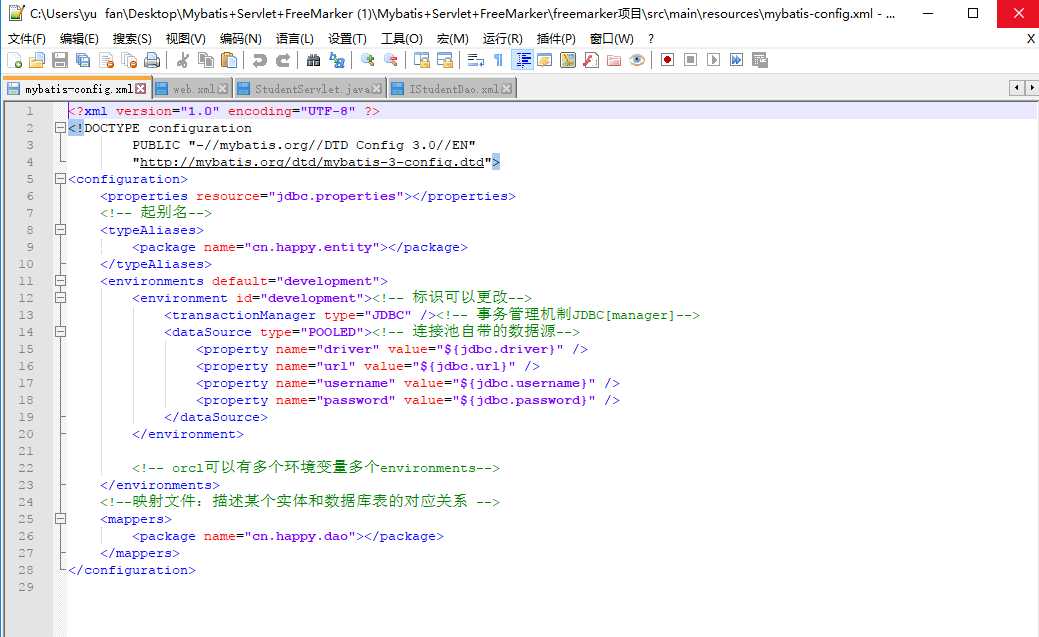1039x637 pixels.
Task: Switch to the StudentServlet.java tab
Action: [311, 89]
